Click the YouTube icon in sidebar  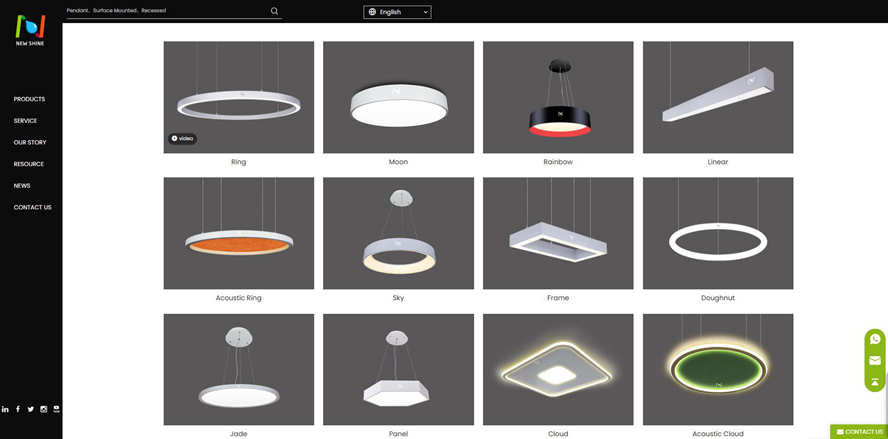point(57,409)
